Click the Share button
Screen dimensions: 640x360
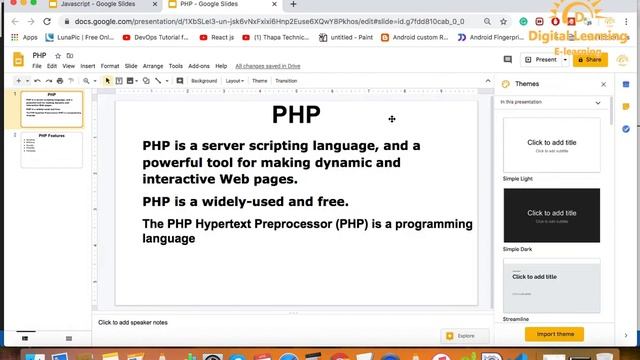coord(590,60)
